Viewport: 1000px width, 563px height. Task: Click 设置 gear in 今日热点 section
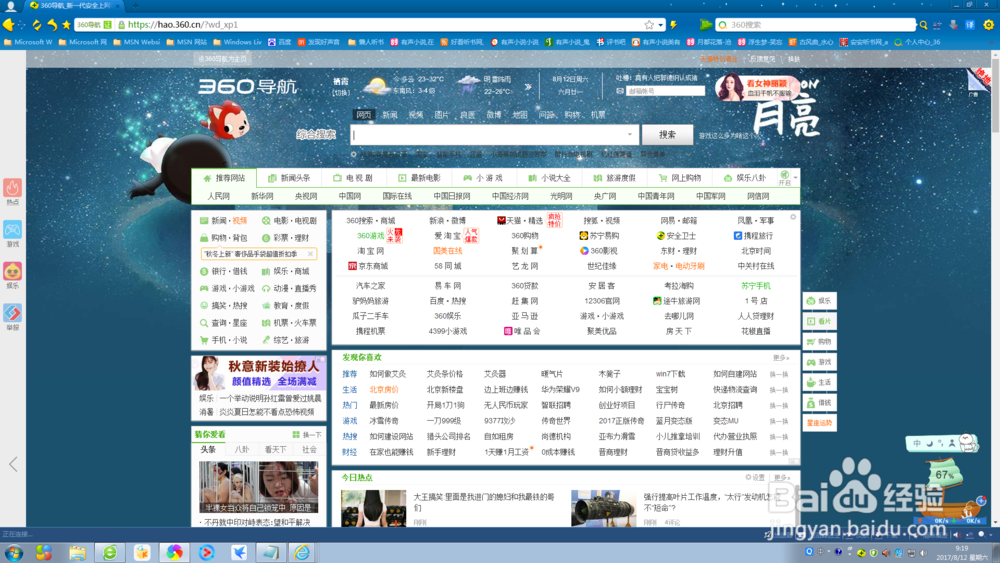755,478
